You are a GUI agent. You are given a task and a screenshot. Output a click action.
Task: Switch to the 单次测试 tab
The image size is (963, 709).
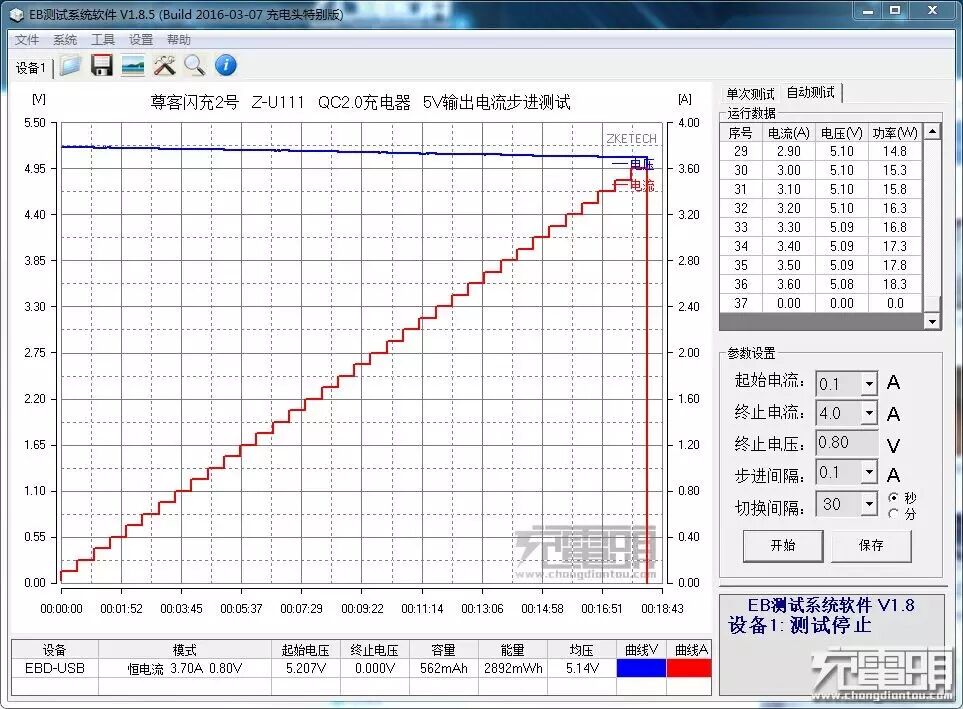pos(750,94)
